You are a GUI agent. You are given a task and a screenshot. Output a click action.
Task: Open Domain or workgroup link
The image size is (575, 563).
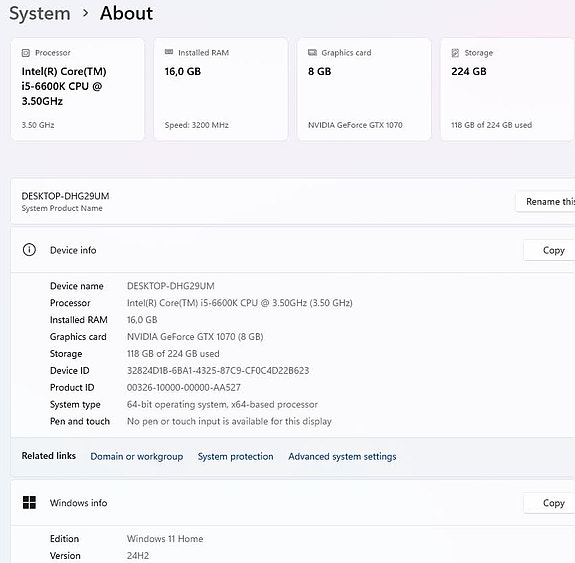[x=136, y=456]
